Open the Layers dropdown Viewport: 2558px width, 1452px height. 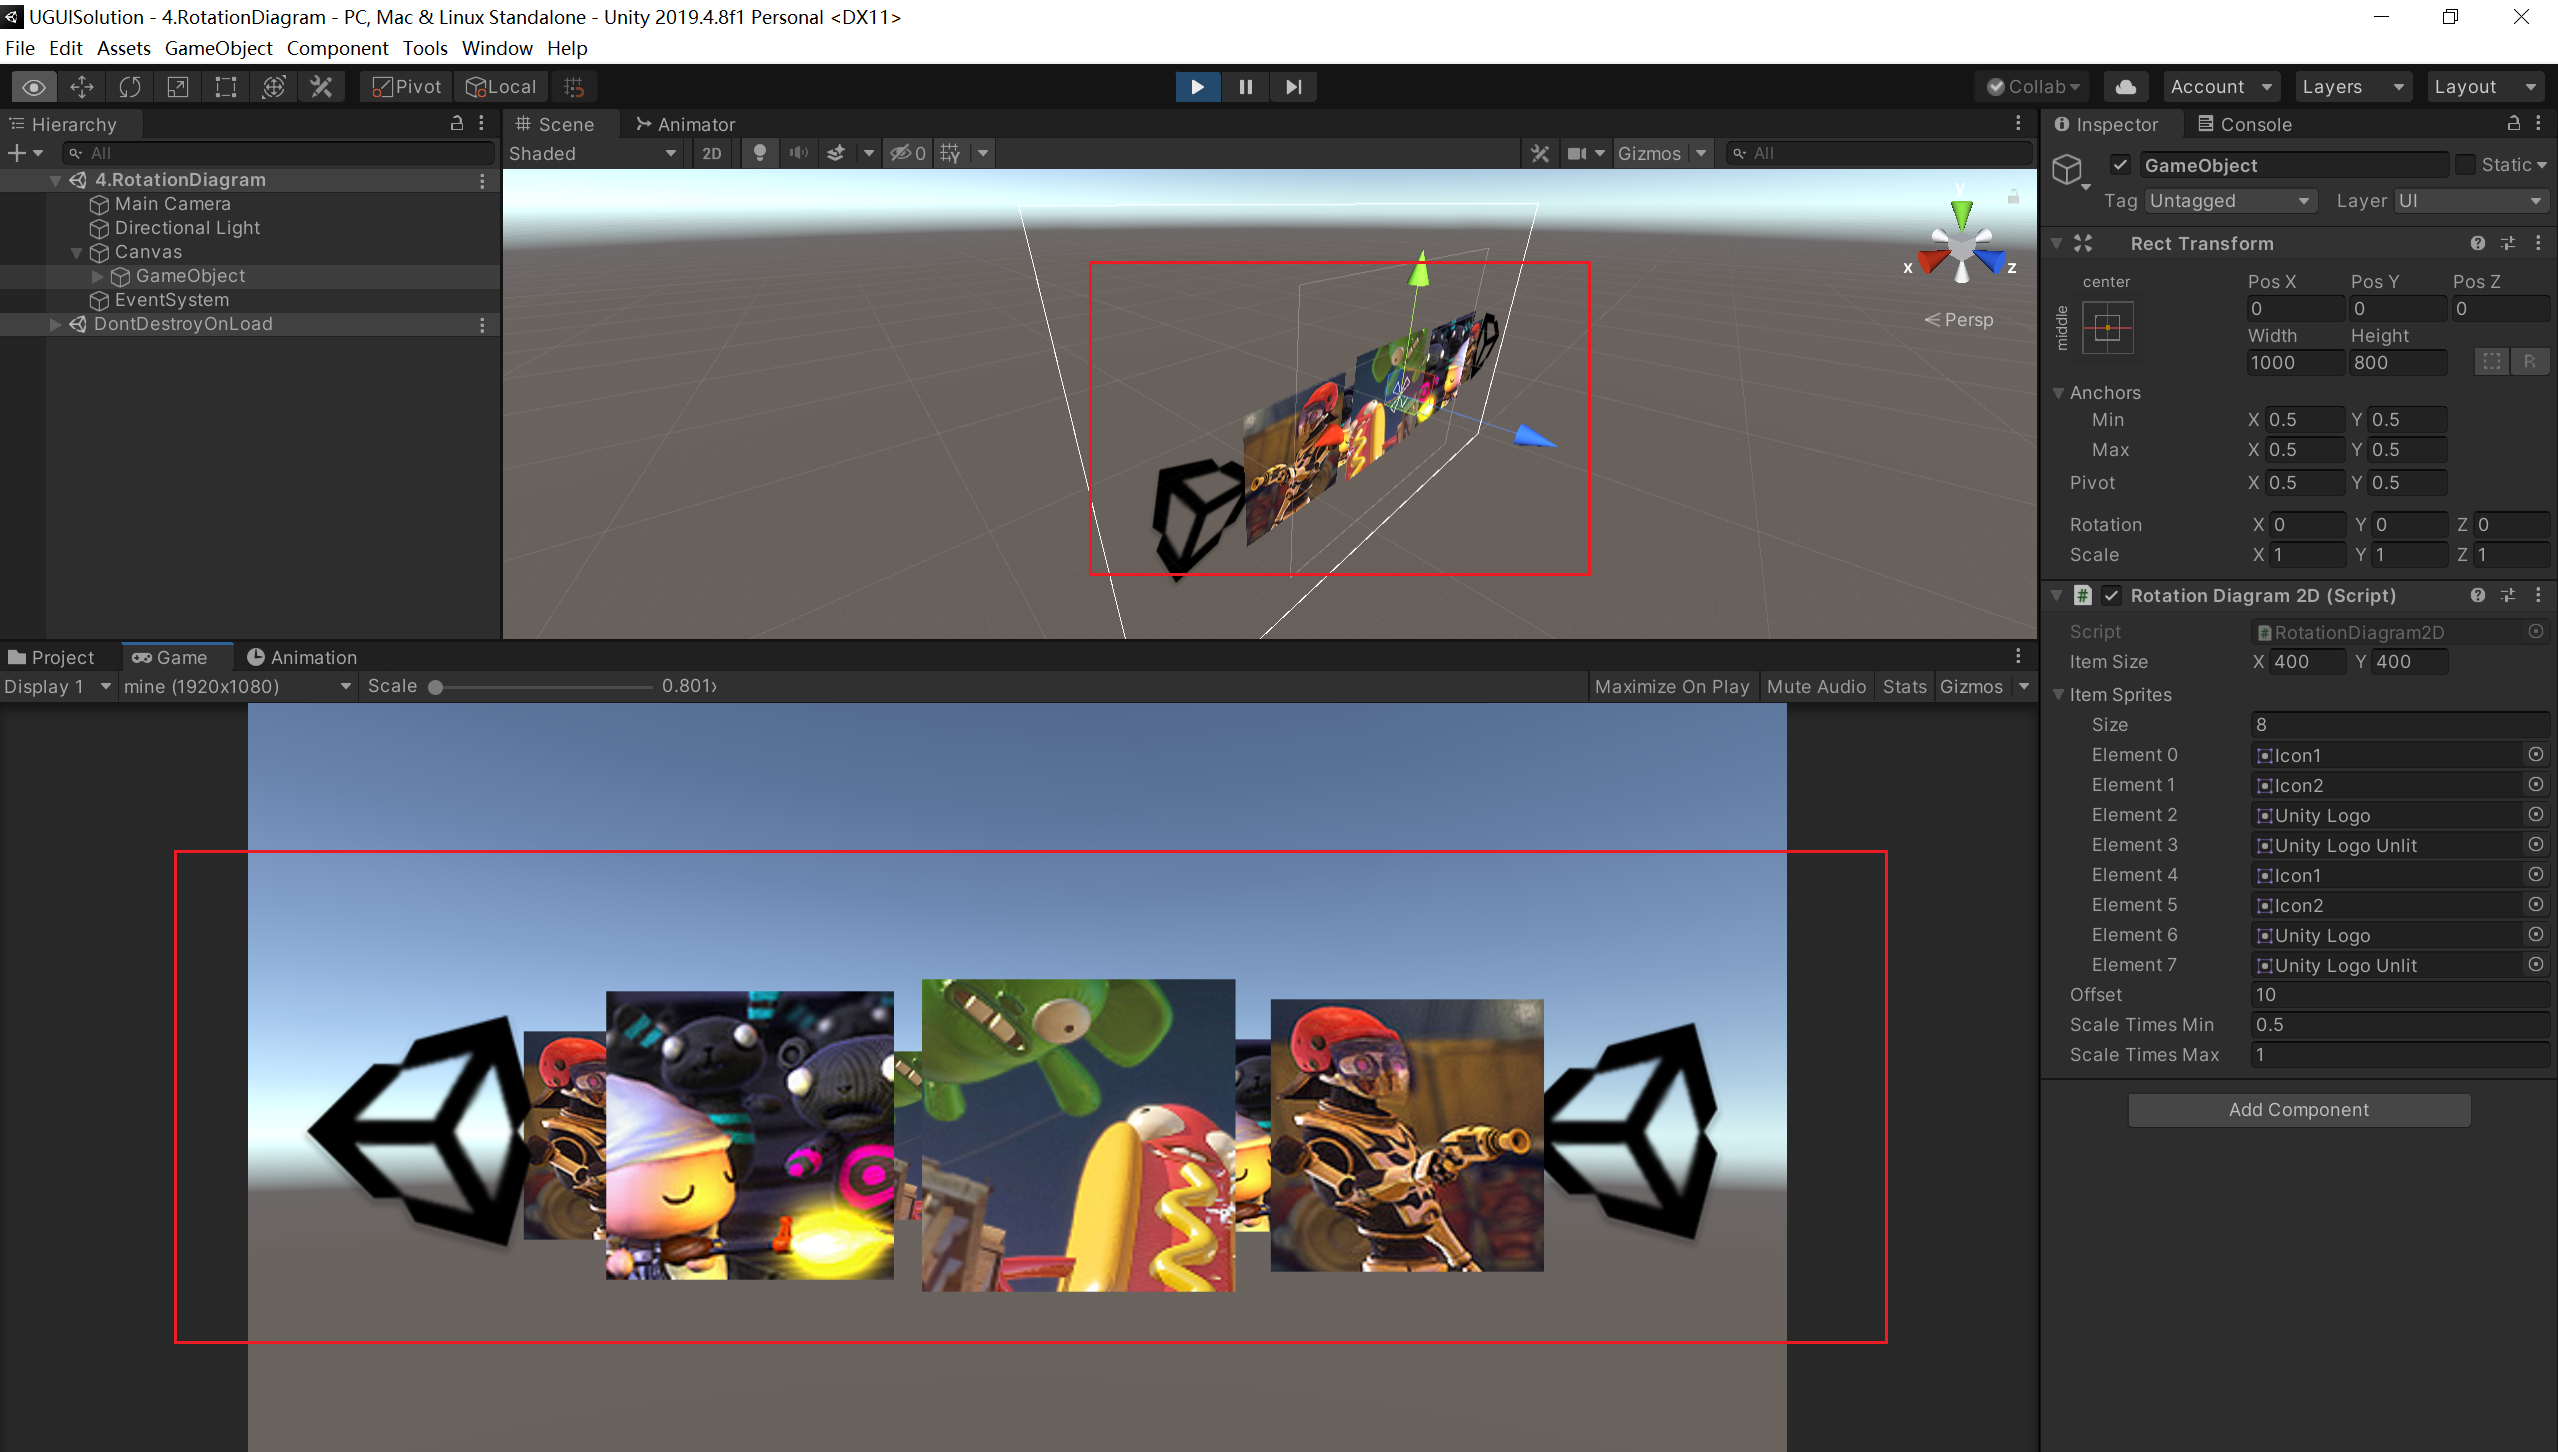click(2353, 87)
